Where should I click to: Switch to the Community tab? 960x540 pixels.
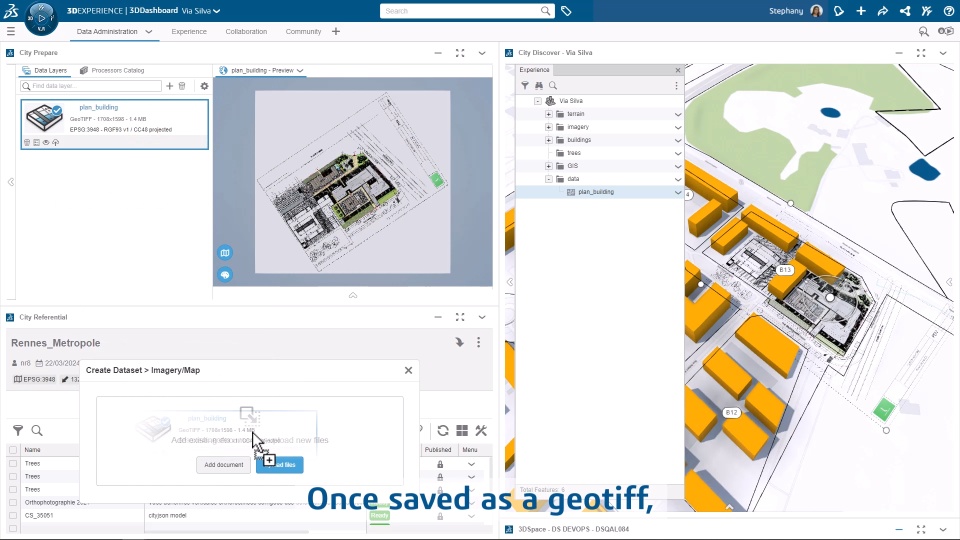303,31
